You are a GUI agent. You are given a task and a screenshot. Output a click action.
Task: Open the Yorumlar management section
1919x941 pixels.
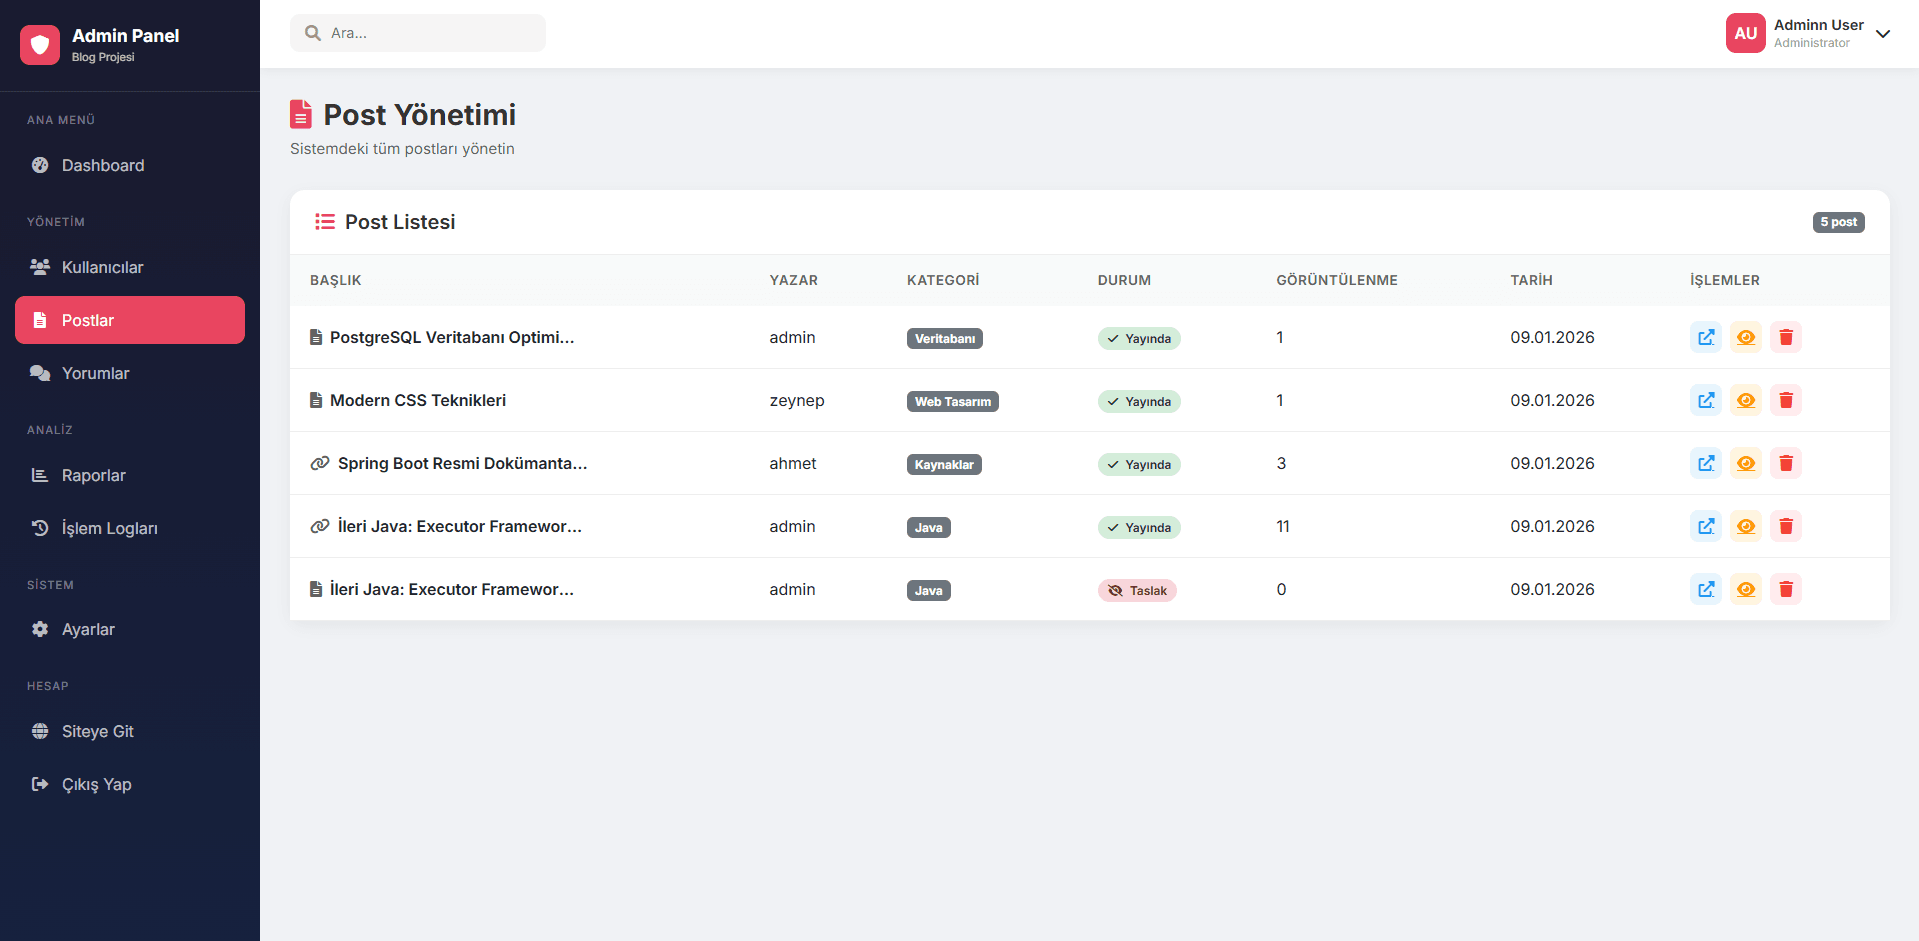[95, 373]
